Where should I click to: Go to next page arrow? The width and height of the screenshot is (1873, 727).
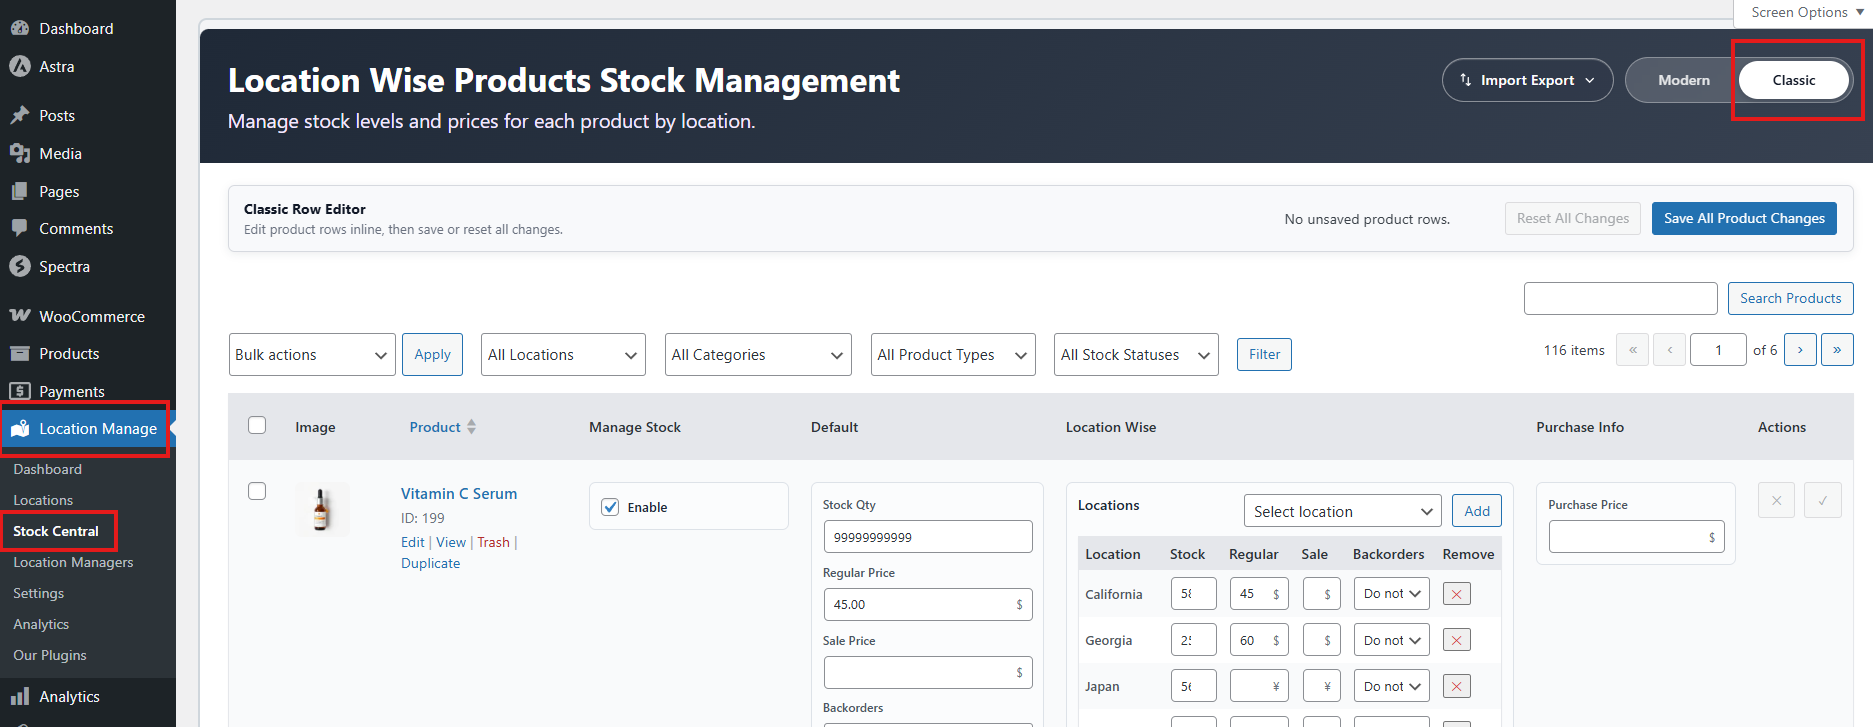click(x=1800, y=350)
